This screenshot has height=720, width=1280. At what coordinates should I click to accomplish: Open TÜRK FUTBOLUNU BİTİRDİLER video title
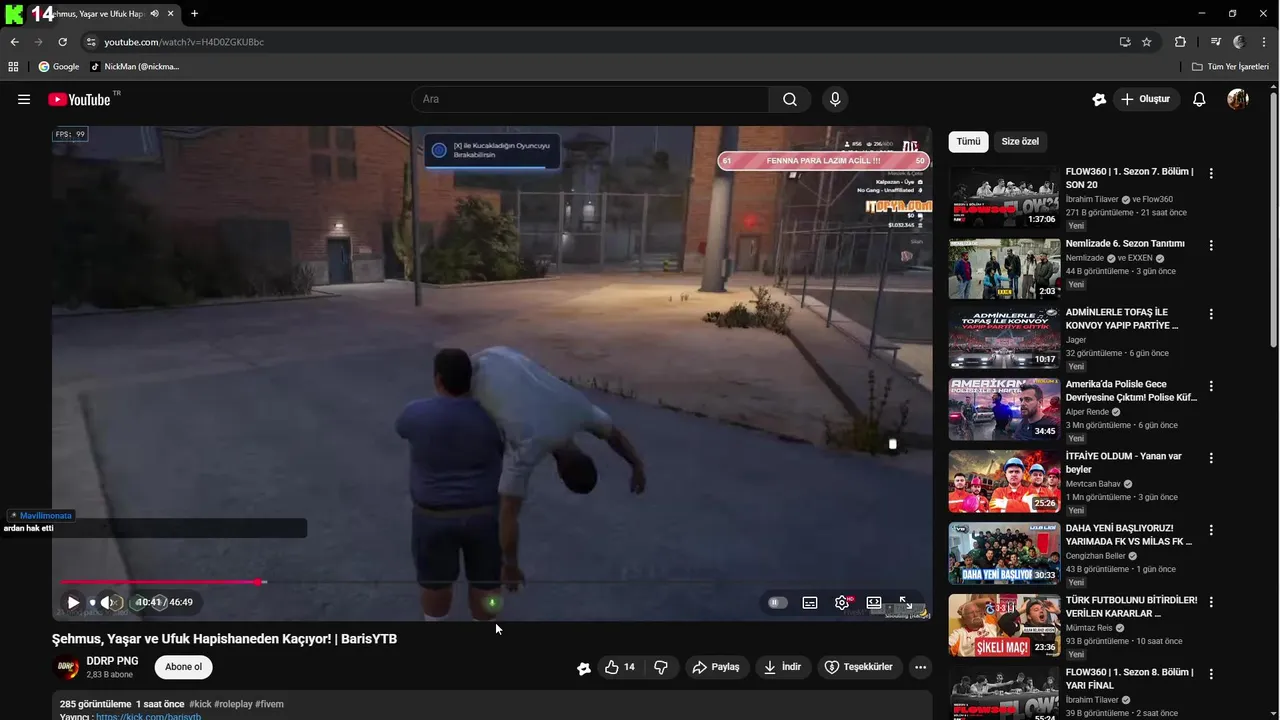click(1131, 607)
